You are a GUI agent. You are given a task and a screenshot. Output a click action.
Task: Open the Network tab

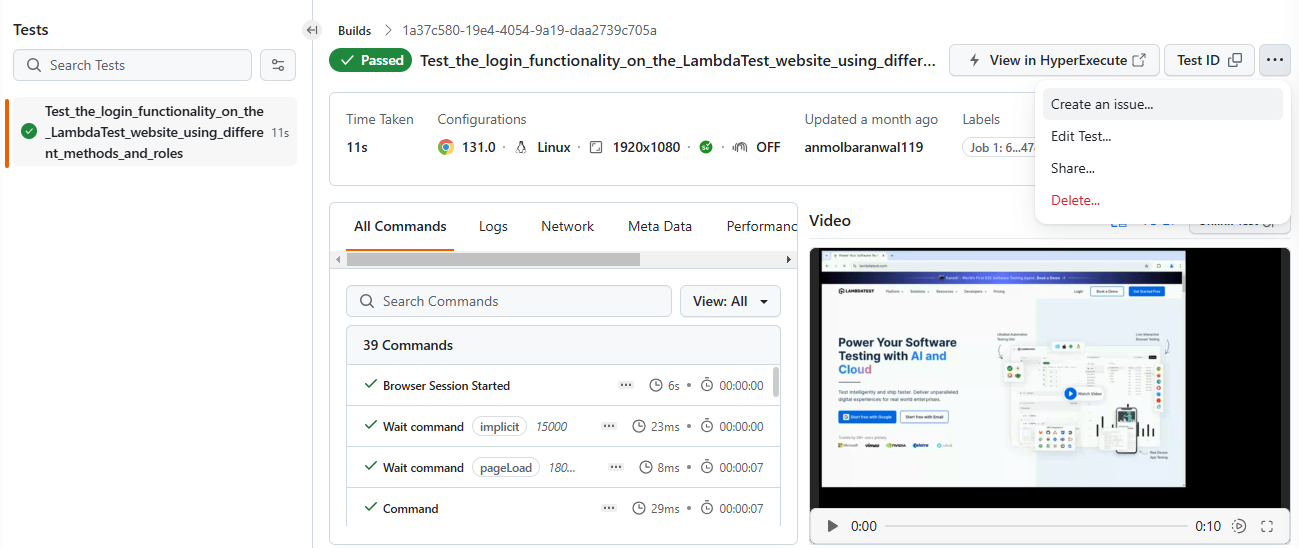point(568,226)
